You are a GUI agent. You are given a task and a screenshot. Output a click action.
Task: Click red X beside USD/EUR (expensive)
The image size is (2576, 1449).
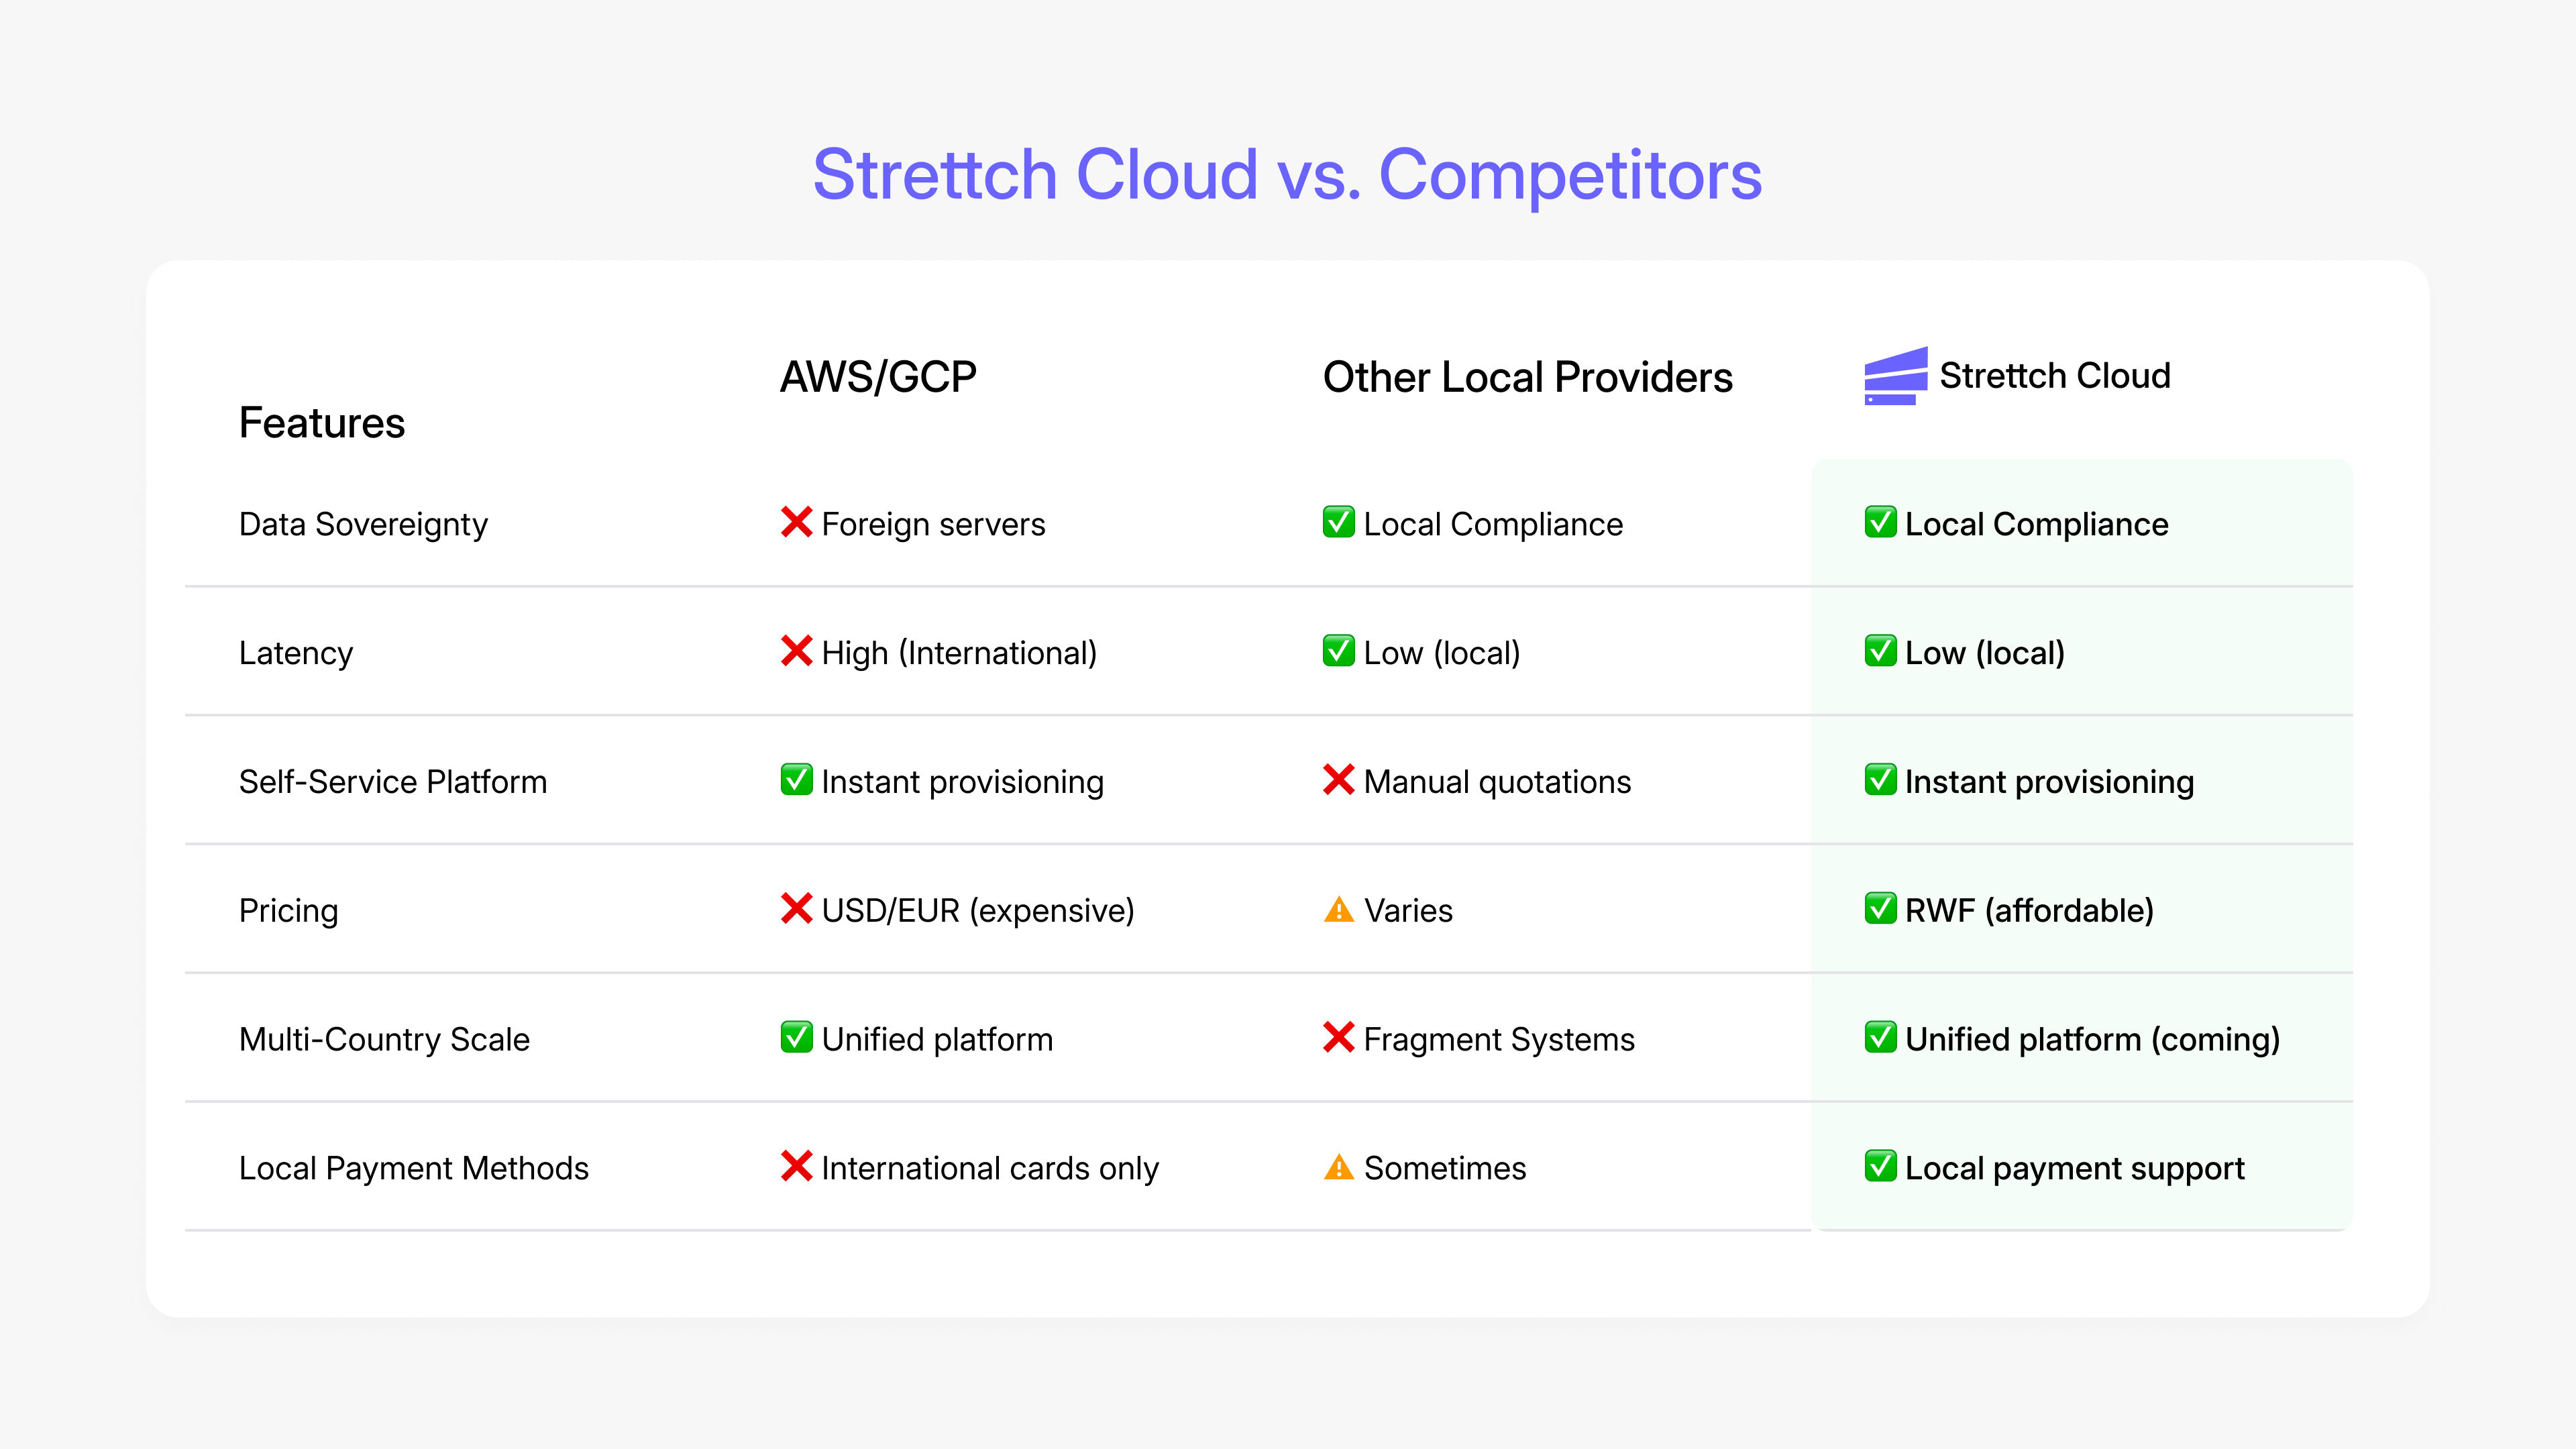pyautogui.click(x=796, y=908)
